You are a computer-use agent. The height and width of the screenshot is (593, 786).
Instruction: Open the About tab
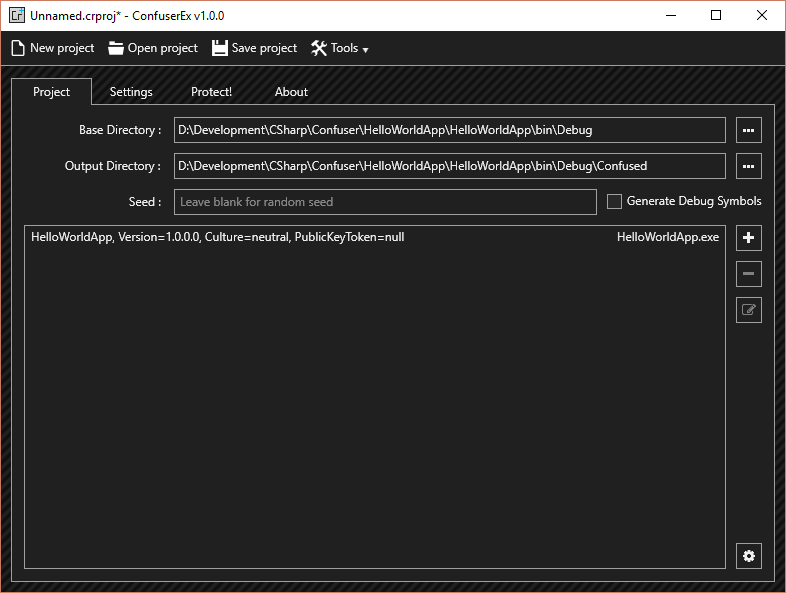pos(291,92)
